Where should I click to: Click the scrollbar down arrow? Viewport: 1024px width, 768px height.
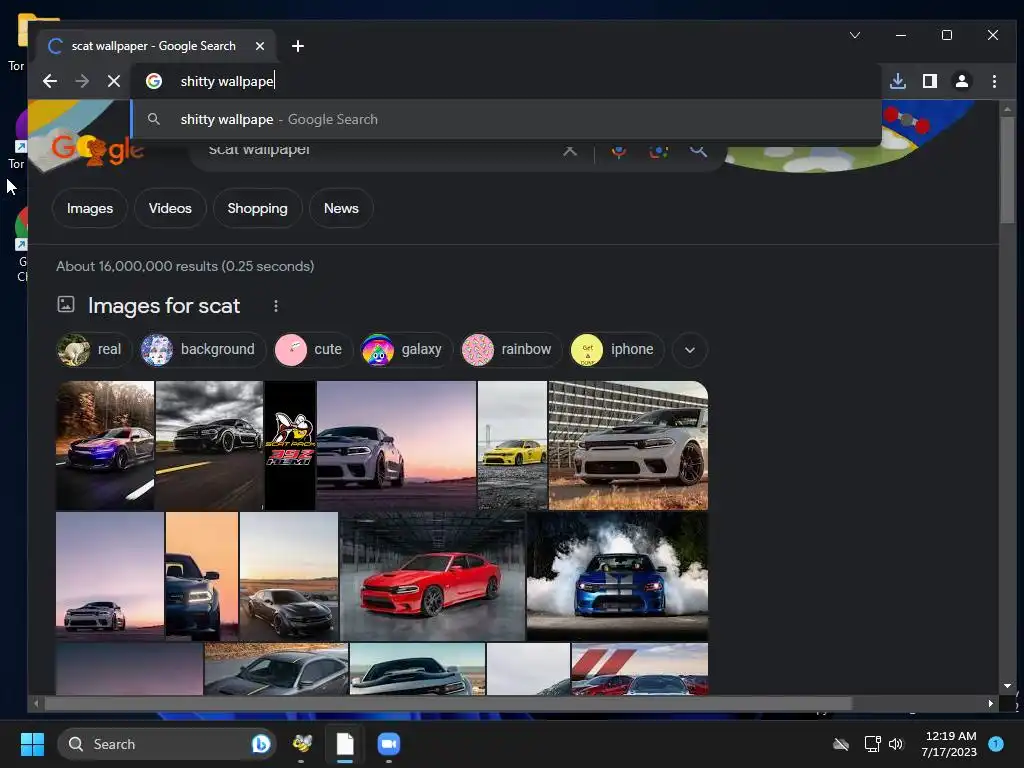[x=1007, y=686]
